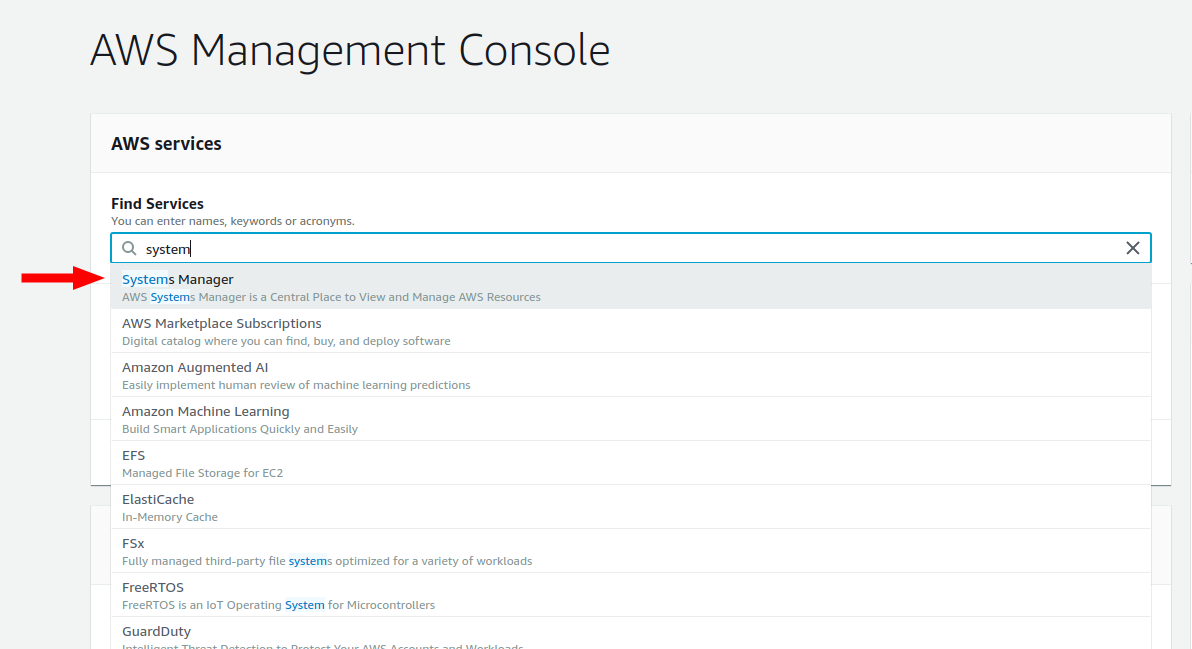Select EFS managed file storage service
The height and width of the screenshot is (649, 1192).
coord(133,455)
